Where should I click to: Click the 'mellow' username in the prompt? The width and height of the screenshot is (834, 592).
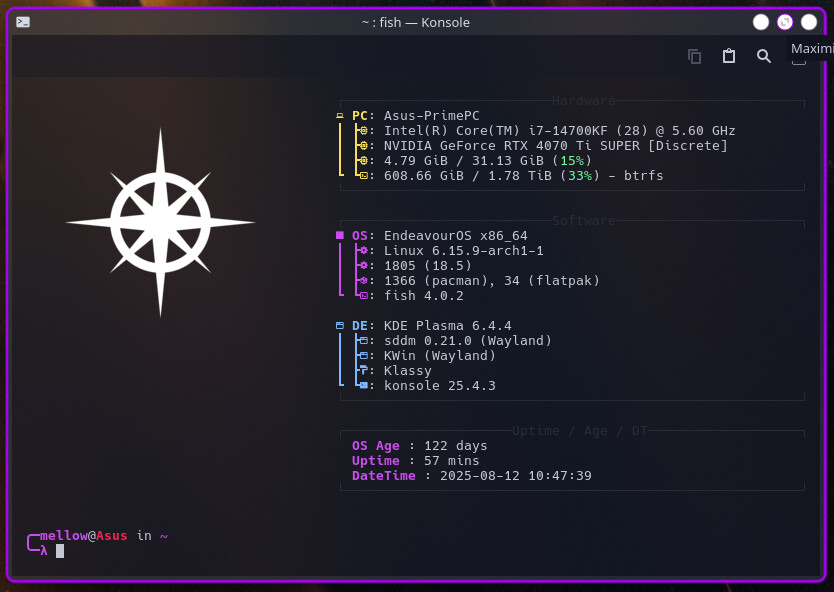point(64,536)
